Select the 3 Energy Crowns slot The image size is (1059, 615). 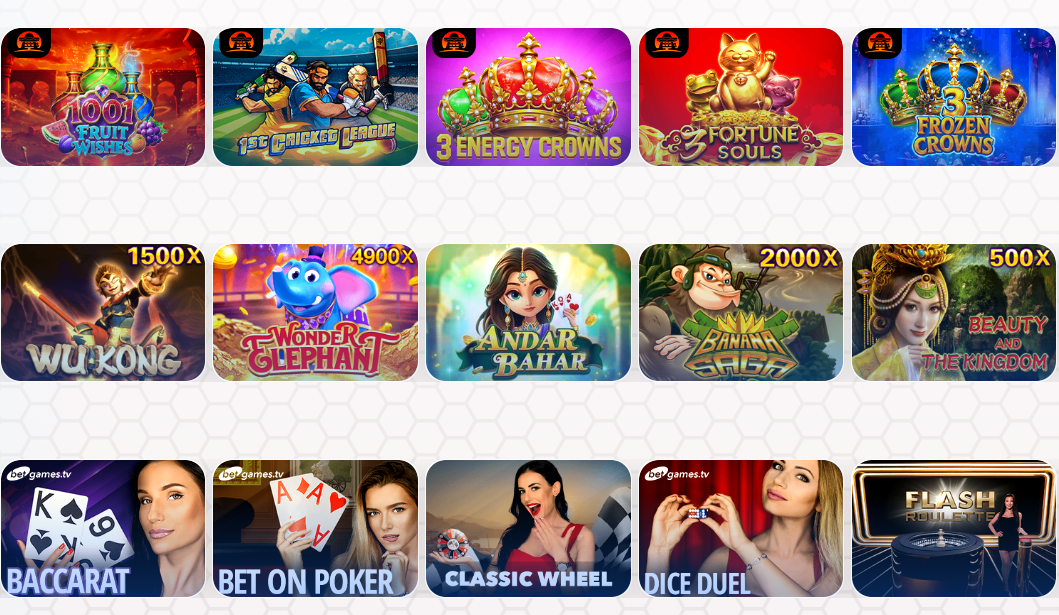pyautogui.click(x=528, y=97)
